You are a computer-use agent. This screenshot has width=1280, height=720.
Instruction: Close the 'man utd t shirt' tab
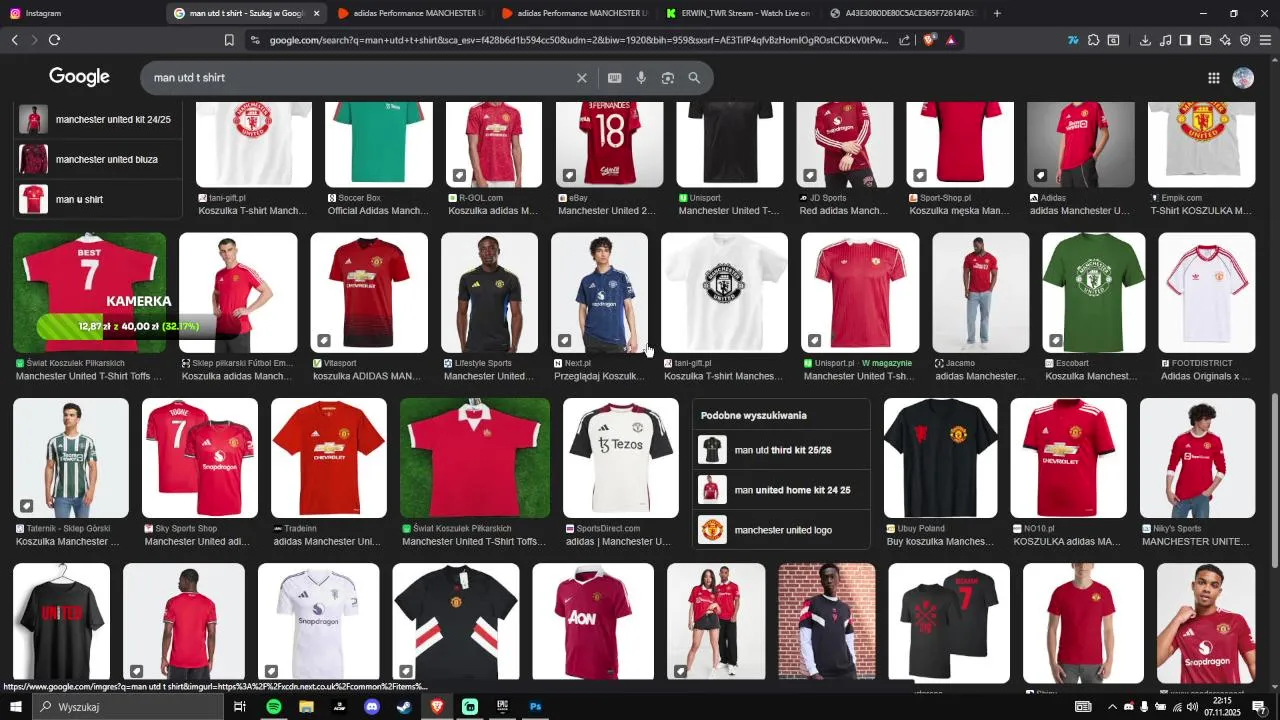pyautogui.click(x=317, y=13)
